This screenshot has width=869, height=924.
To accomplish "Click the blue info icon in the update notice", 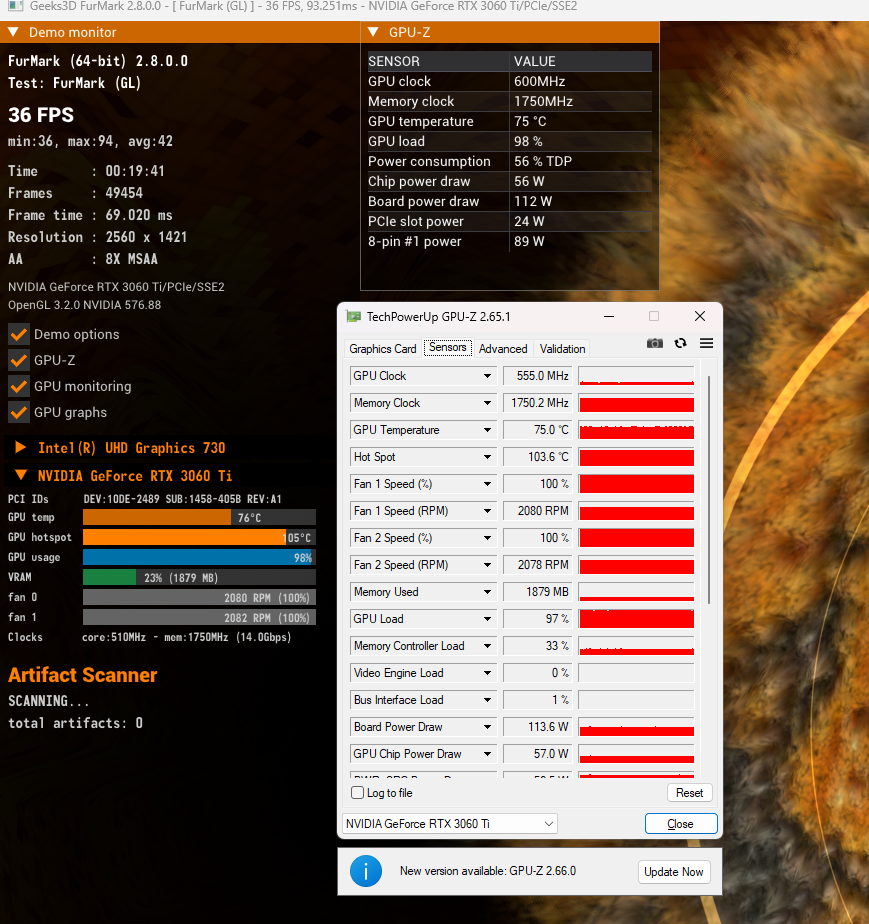I will (x=366, y=871).
